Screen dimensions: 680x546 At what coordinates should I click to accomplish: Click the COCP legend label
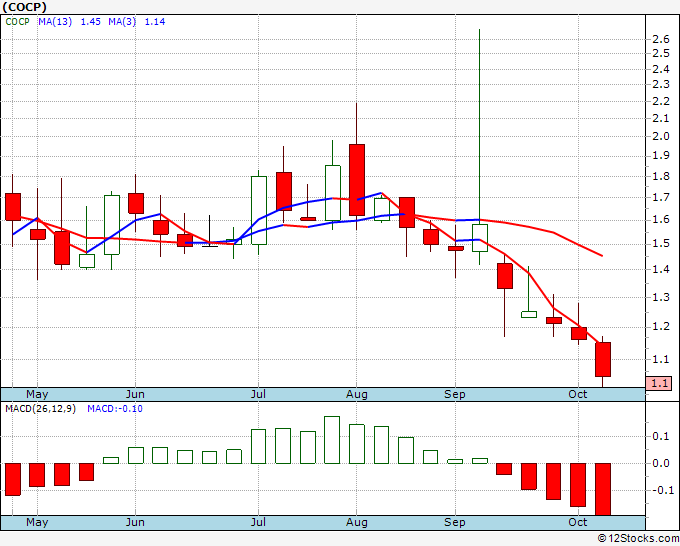(17, 22)
